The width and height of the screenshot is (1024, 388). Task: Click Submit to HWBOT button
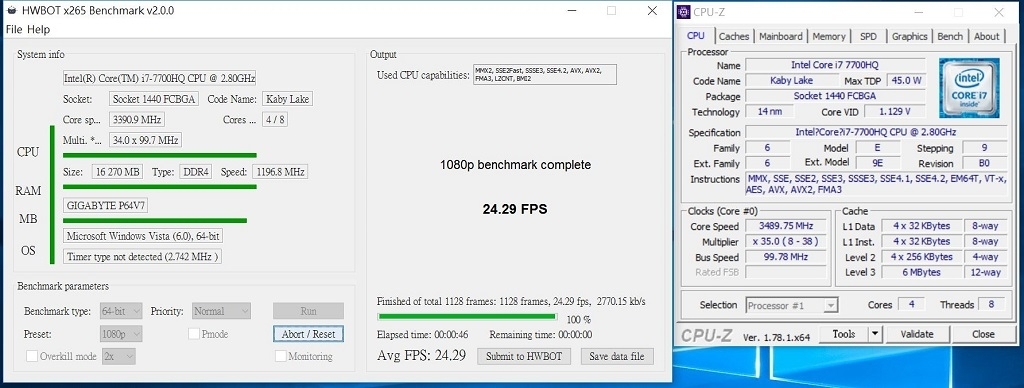524,356
